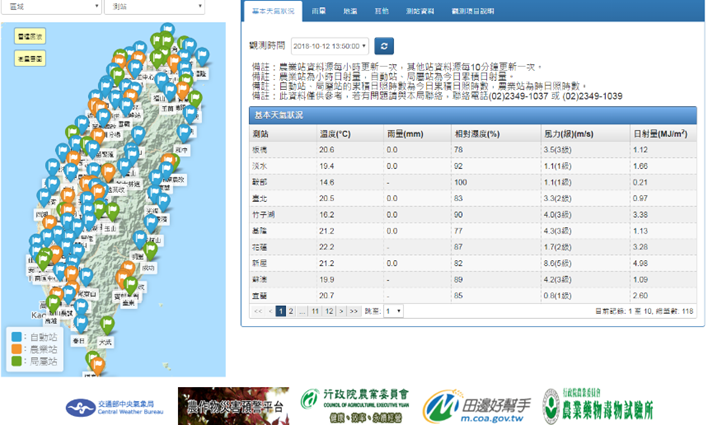Open the page jump dropdown
The image size is (706, 425).
click(x=393, y=311)
